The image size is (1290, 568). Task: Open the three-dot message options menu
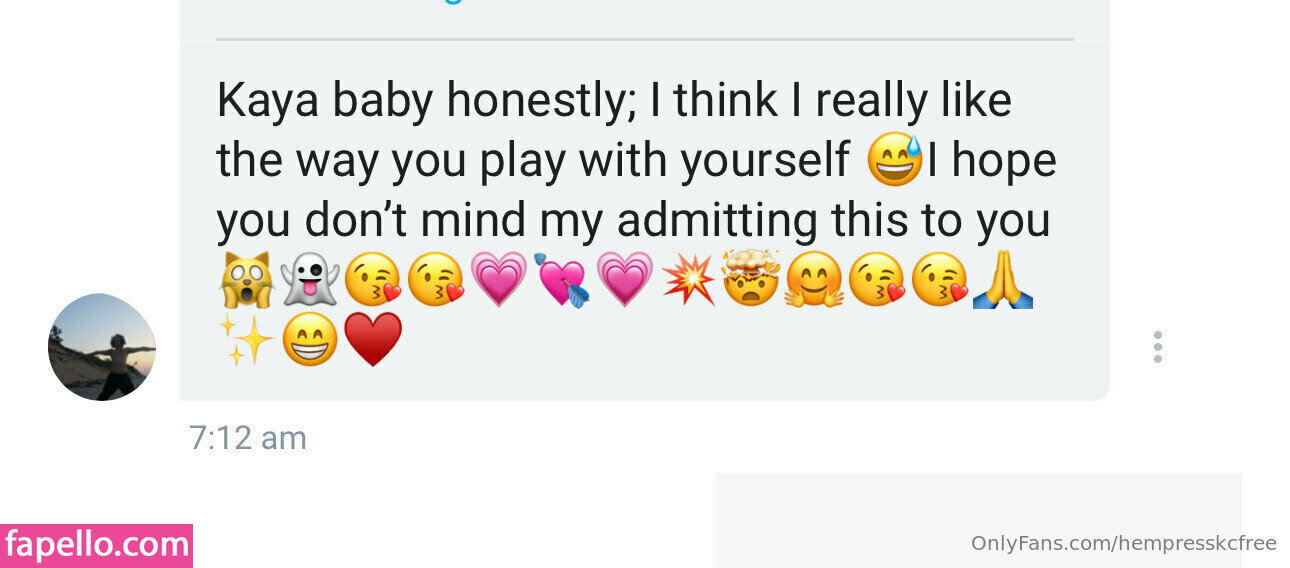[1157, 347]
